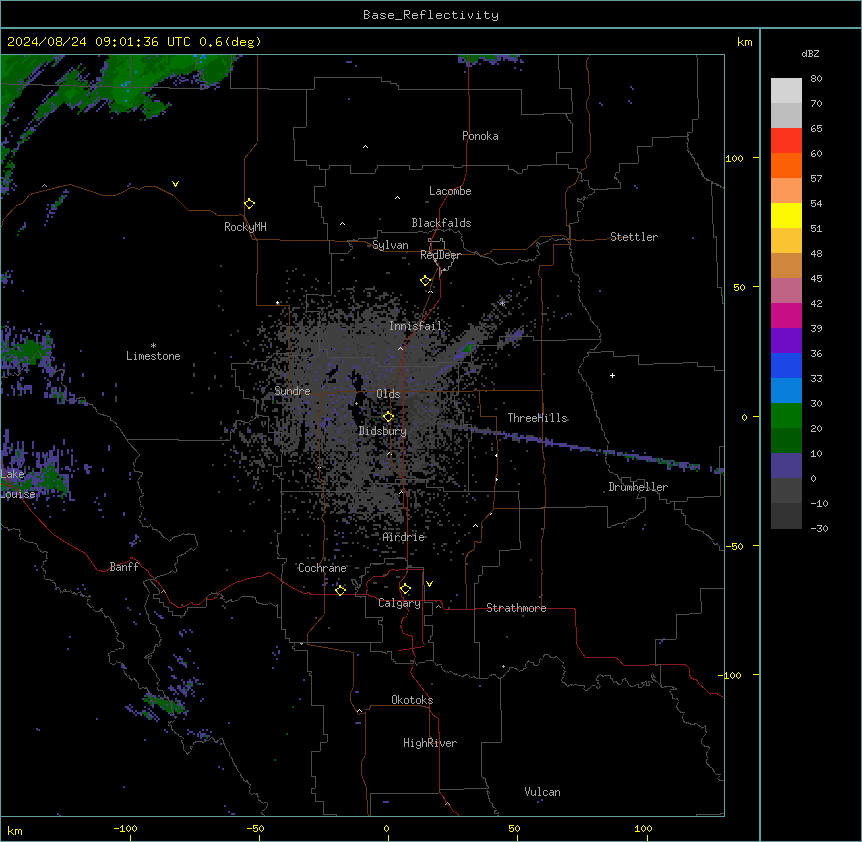Click the Didsbury city label
Image resolution: width=862 pixels, height=842 pixels.
point(383,431)
